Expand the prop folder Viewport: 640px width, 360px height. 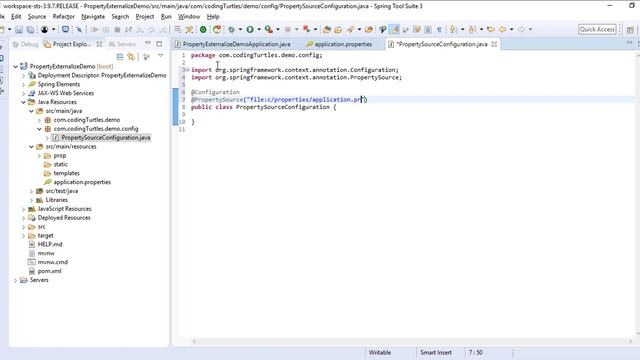point(40,156)
